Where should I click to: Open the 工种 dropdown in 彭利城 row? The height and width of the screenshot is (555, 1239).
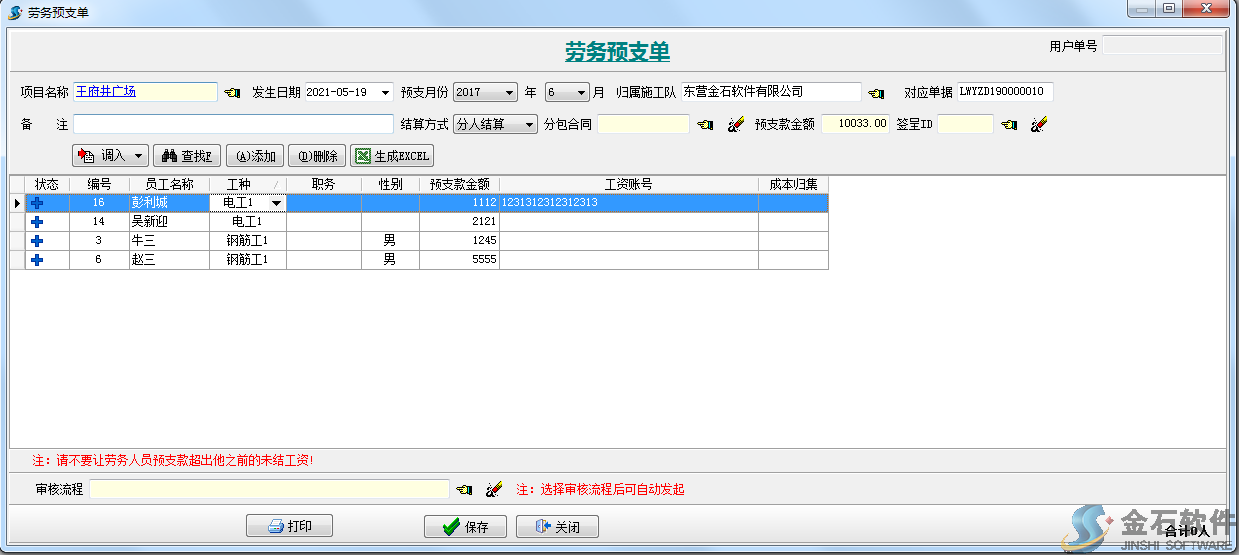(x=276, y=203)
